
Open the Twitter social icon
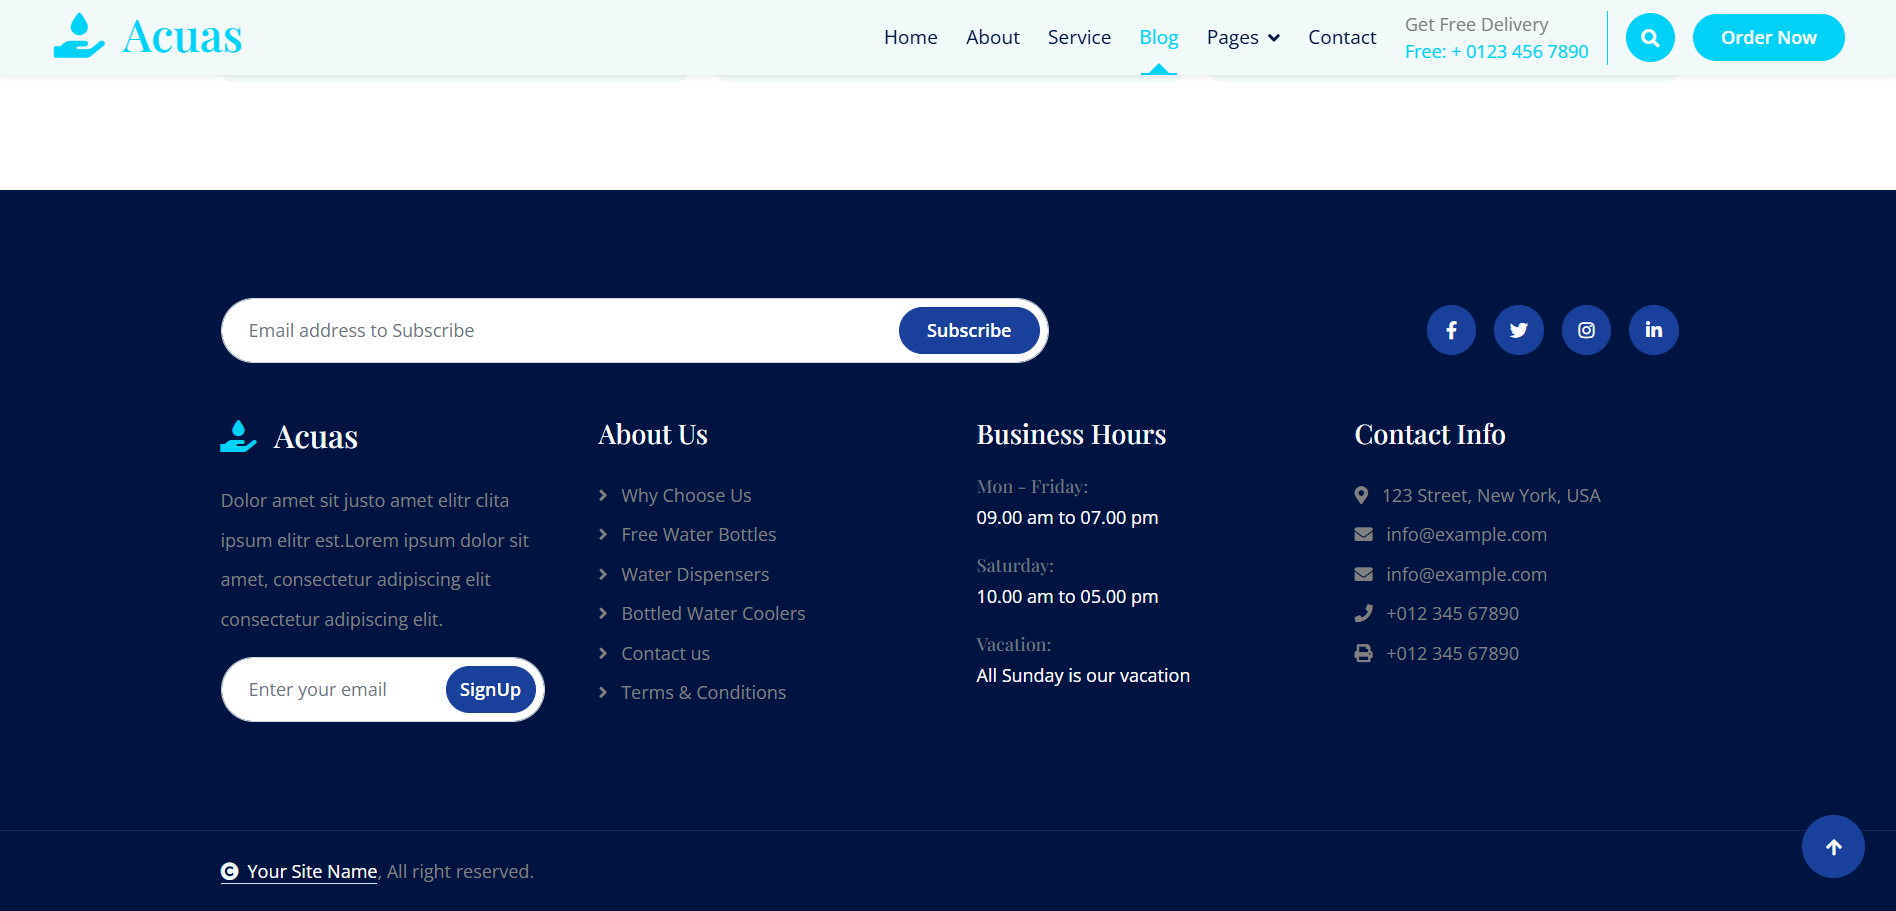pos(1518,330)
